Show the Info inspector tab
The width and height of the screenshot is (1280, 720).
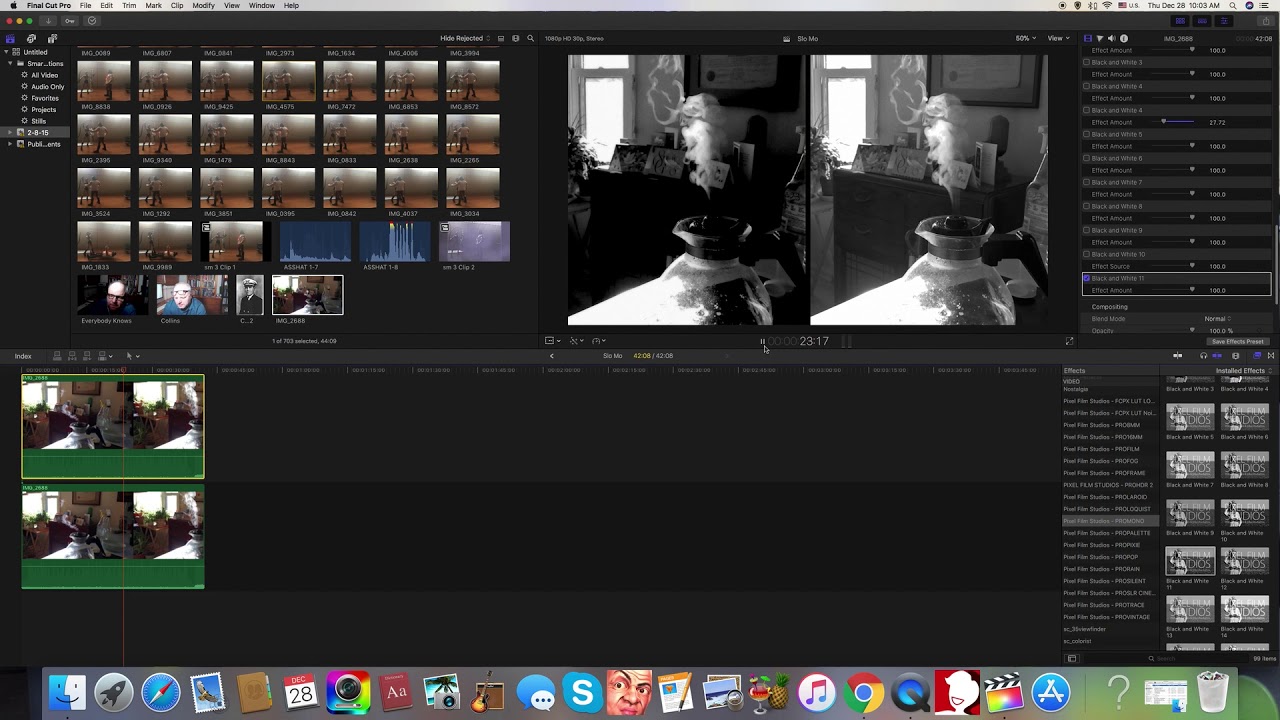[x=1124, y=39]
